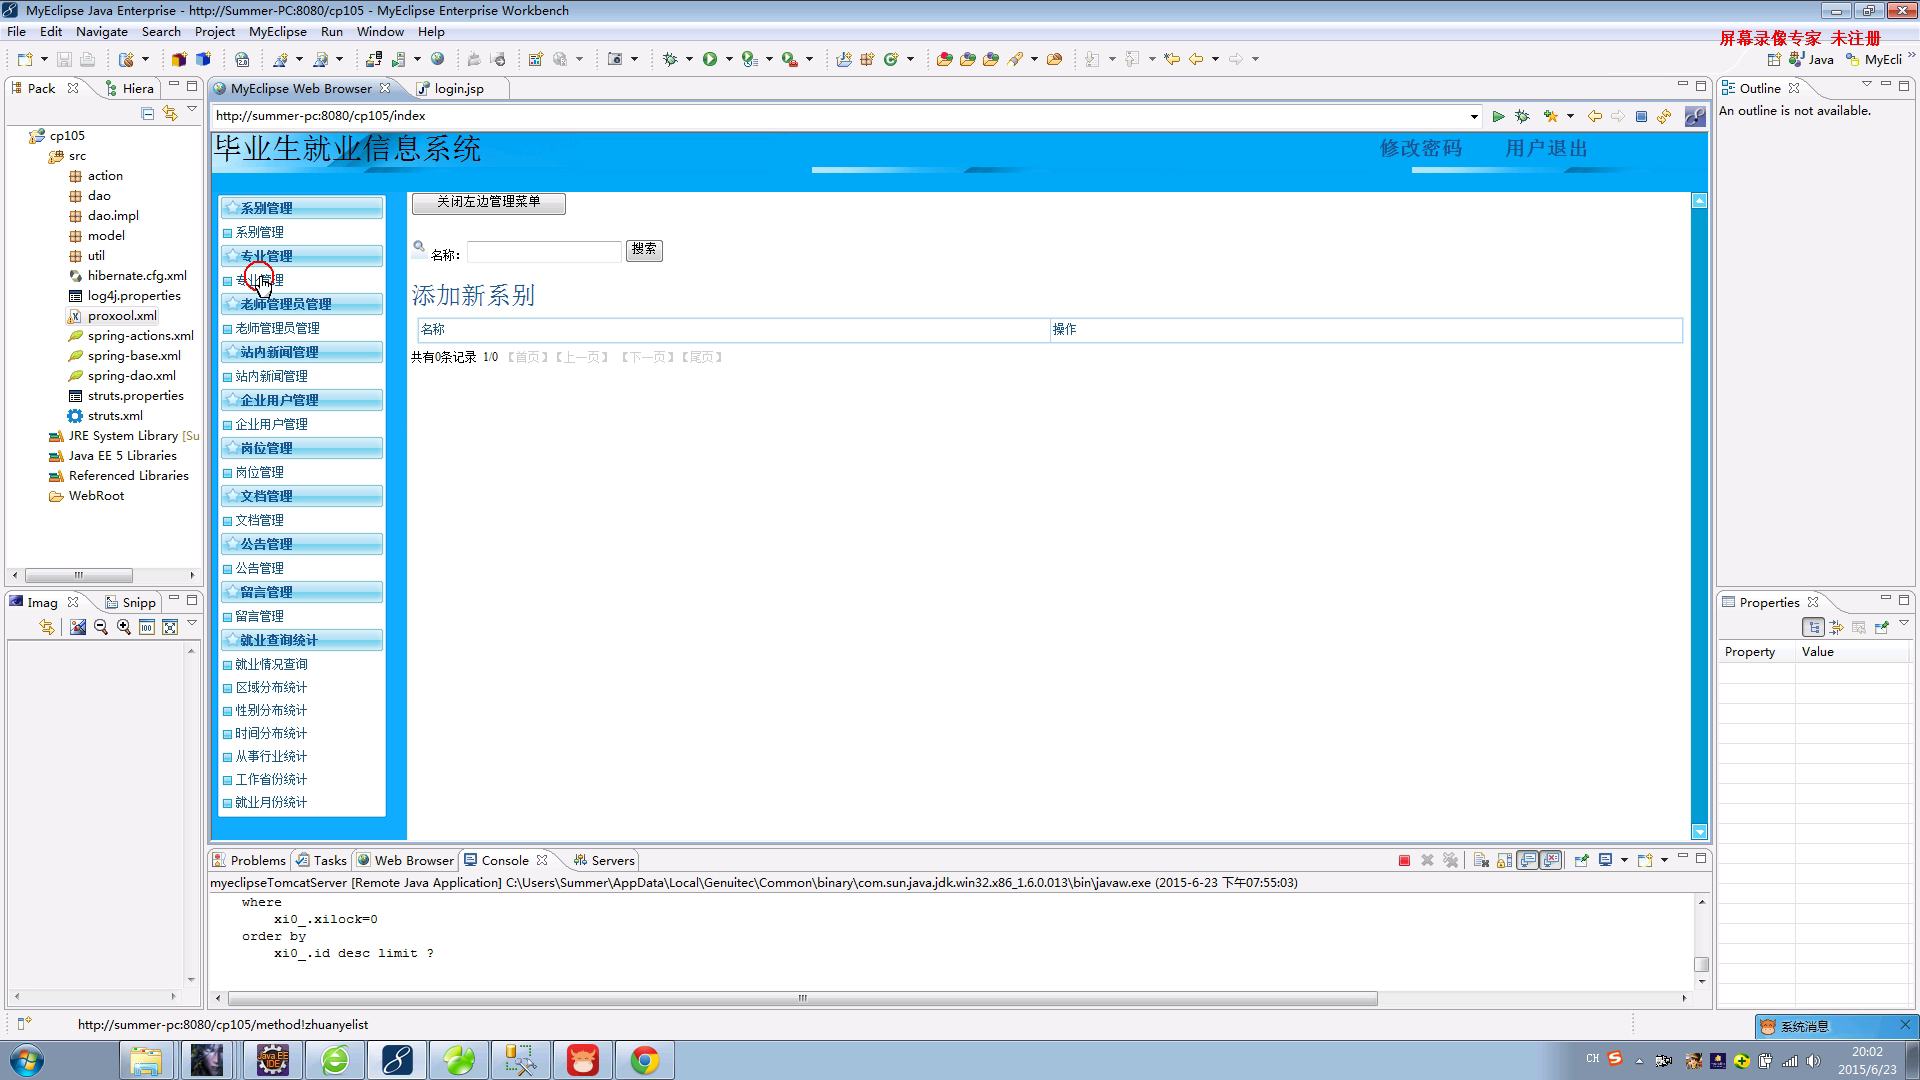
Task: Click the browser back arrow icon
Action: (1595, 116)
